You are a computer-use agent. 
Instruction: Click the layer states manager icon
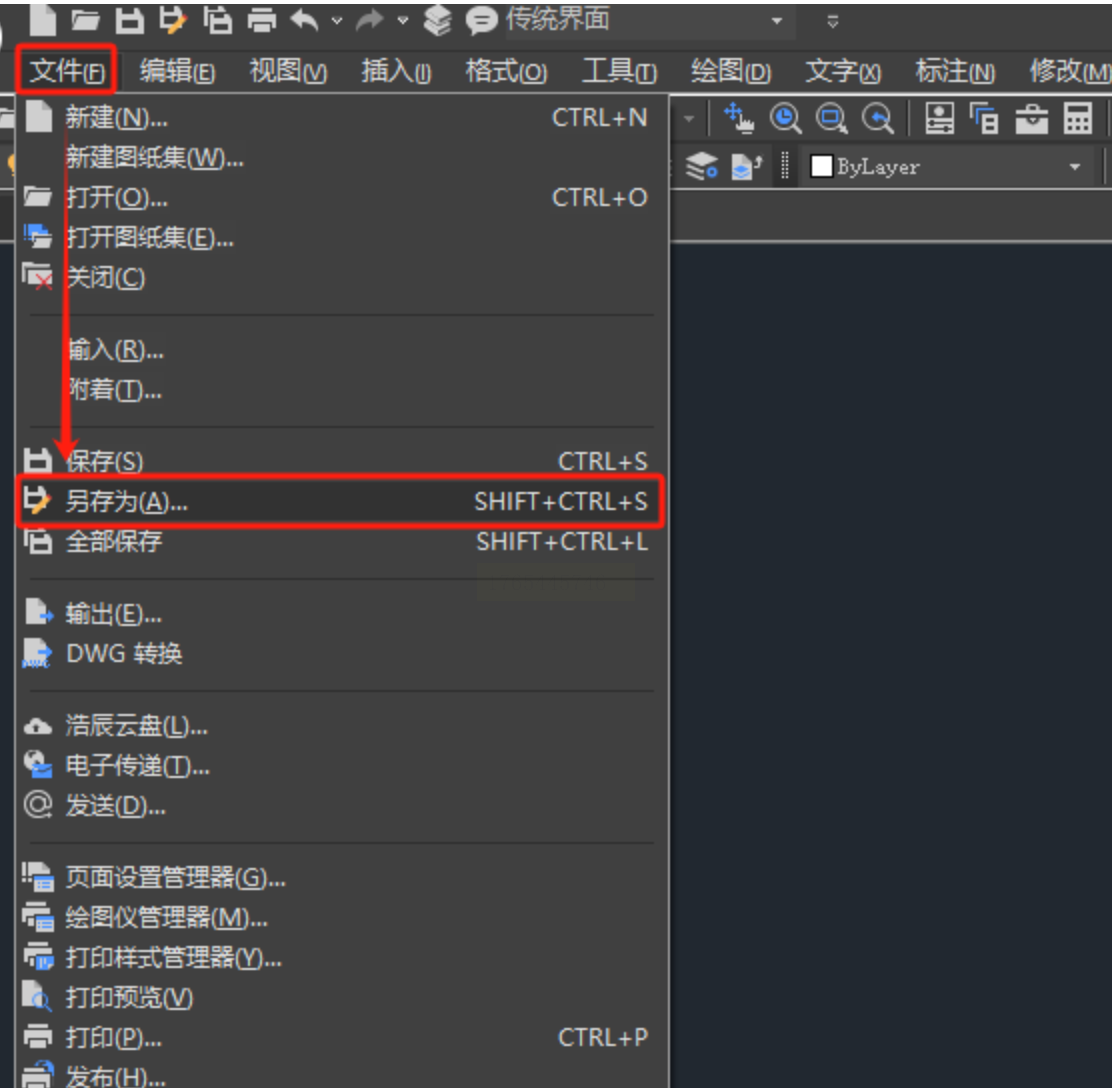(x=702, y=167)
